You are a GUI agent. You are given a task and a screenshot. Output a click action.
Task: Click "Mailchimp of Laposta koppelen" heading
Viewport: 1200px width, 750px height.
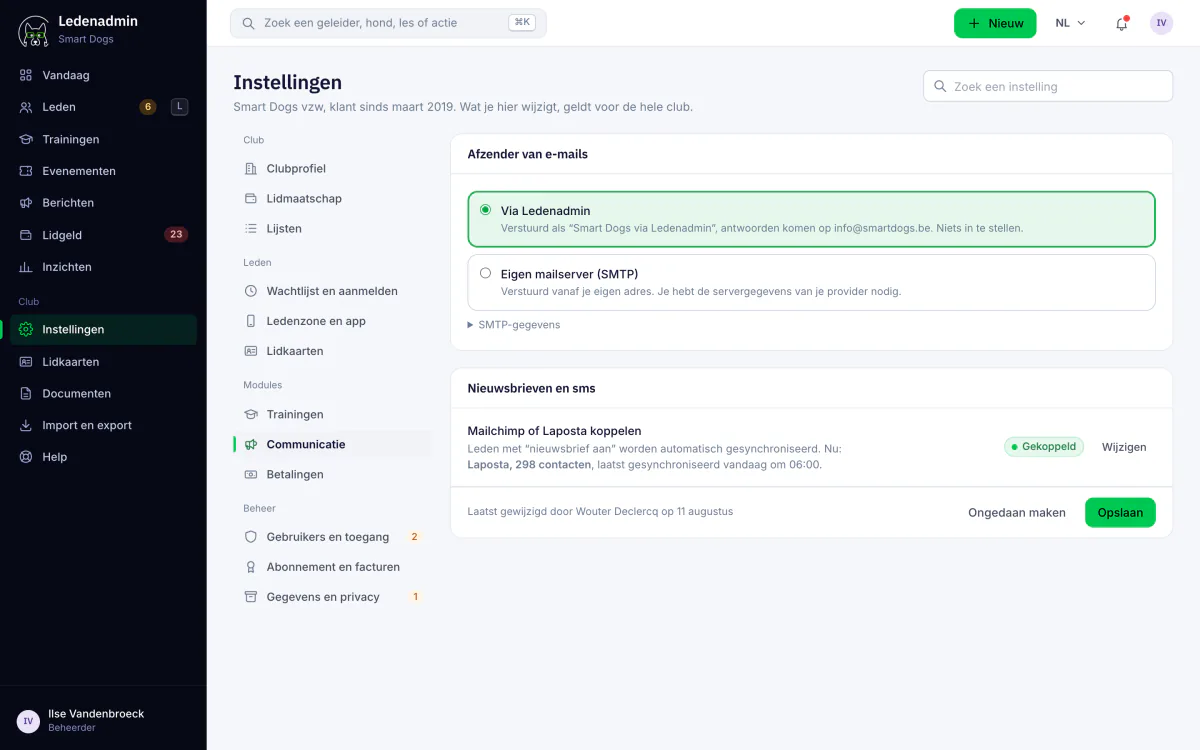(x=554, y=431)
